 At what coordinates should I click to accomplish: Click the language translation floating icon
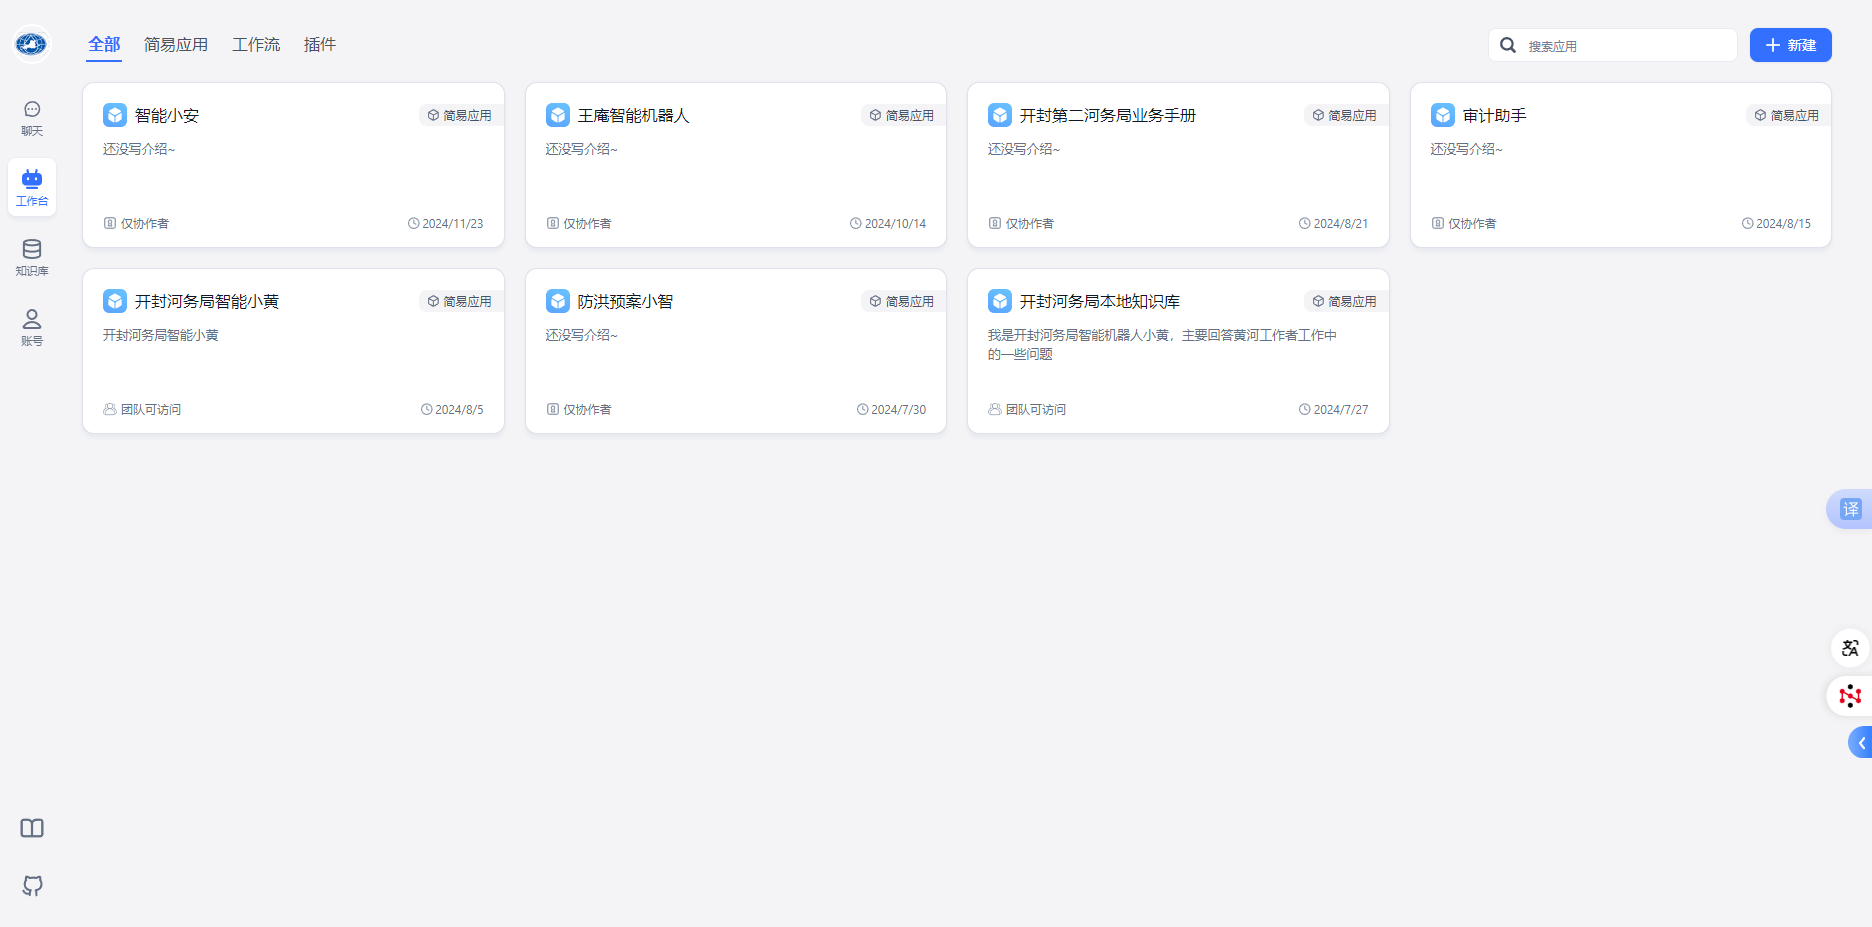tap(1850, 648)
